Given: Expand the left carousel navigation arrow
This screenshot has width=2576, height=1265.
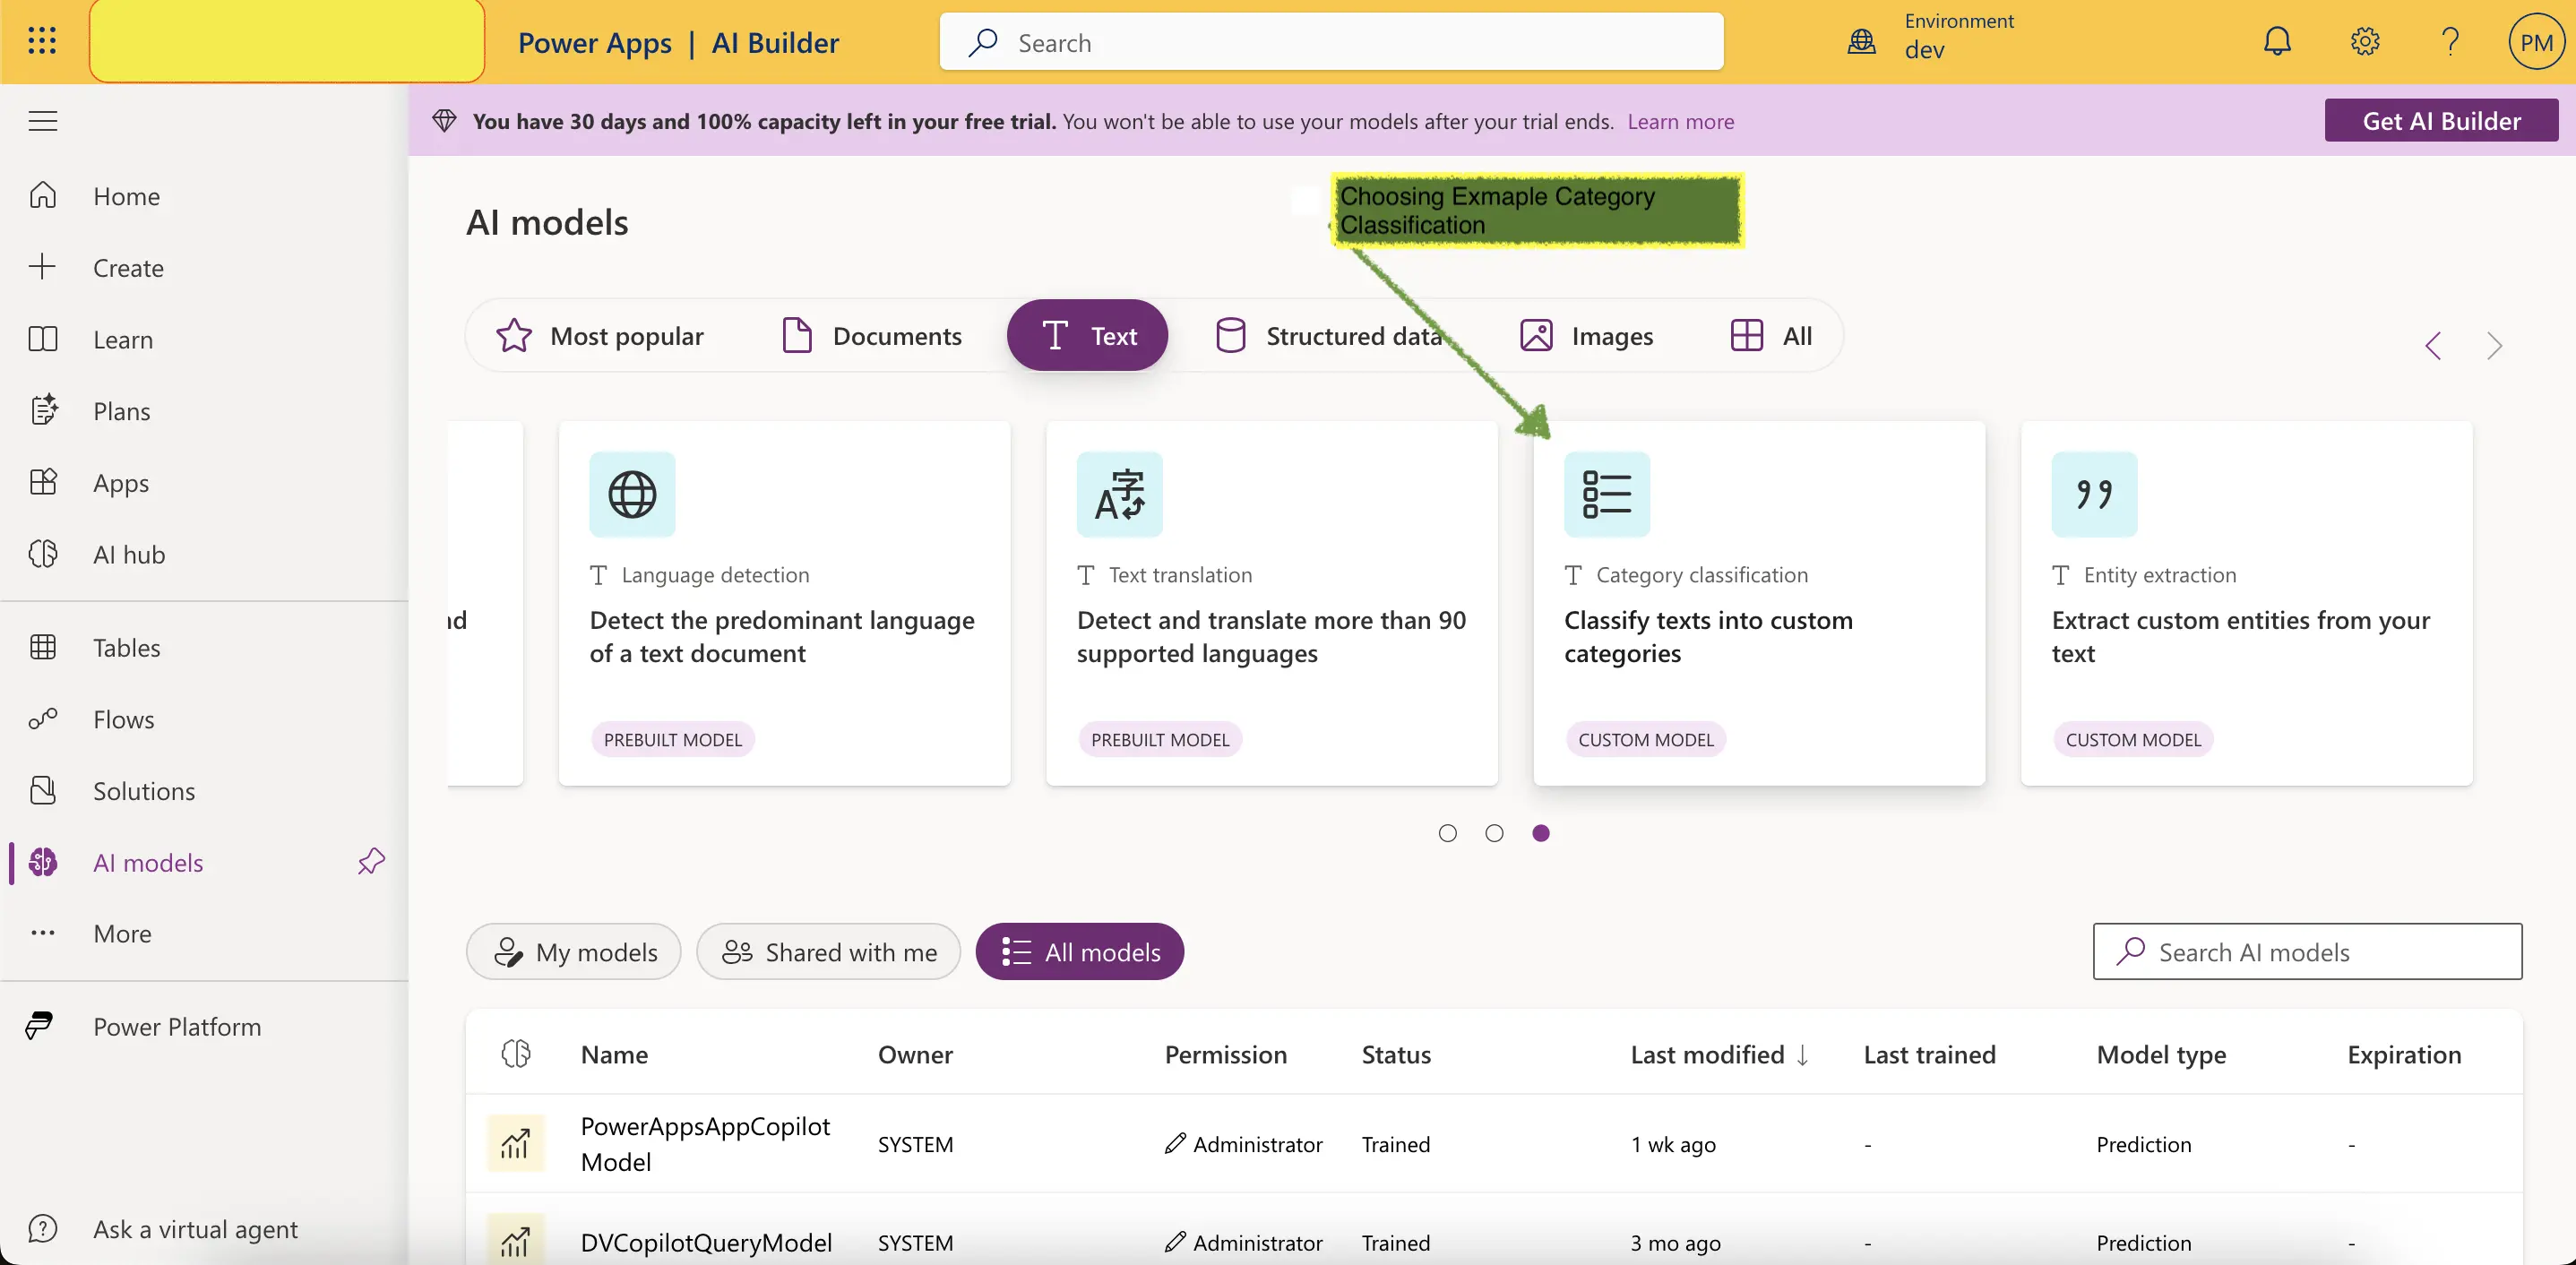Looking at the screenshot, I should [2436, 345].
